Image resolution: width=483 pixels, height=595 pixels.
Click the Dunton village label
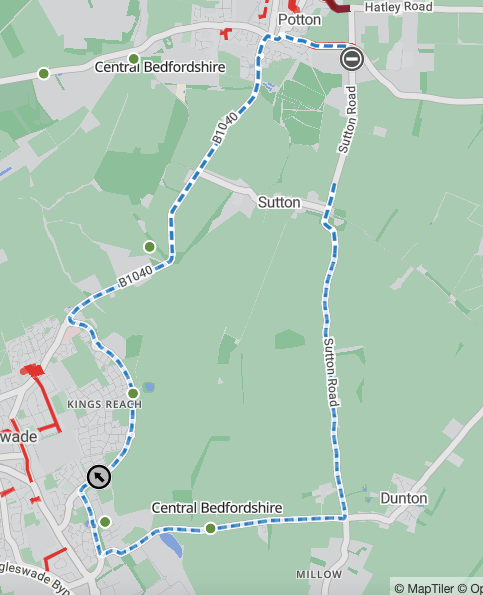[x=404, y=498]
